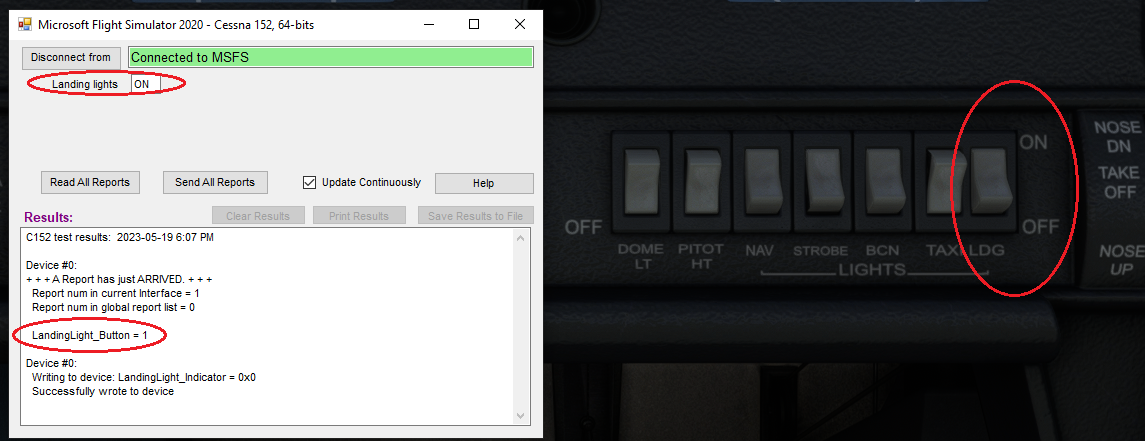Click the Clear Results button
This screenshot has height=441, width=1145.
[258, 216]
